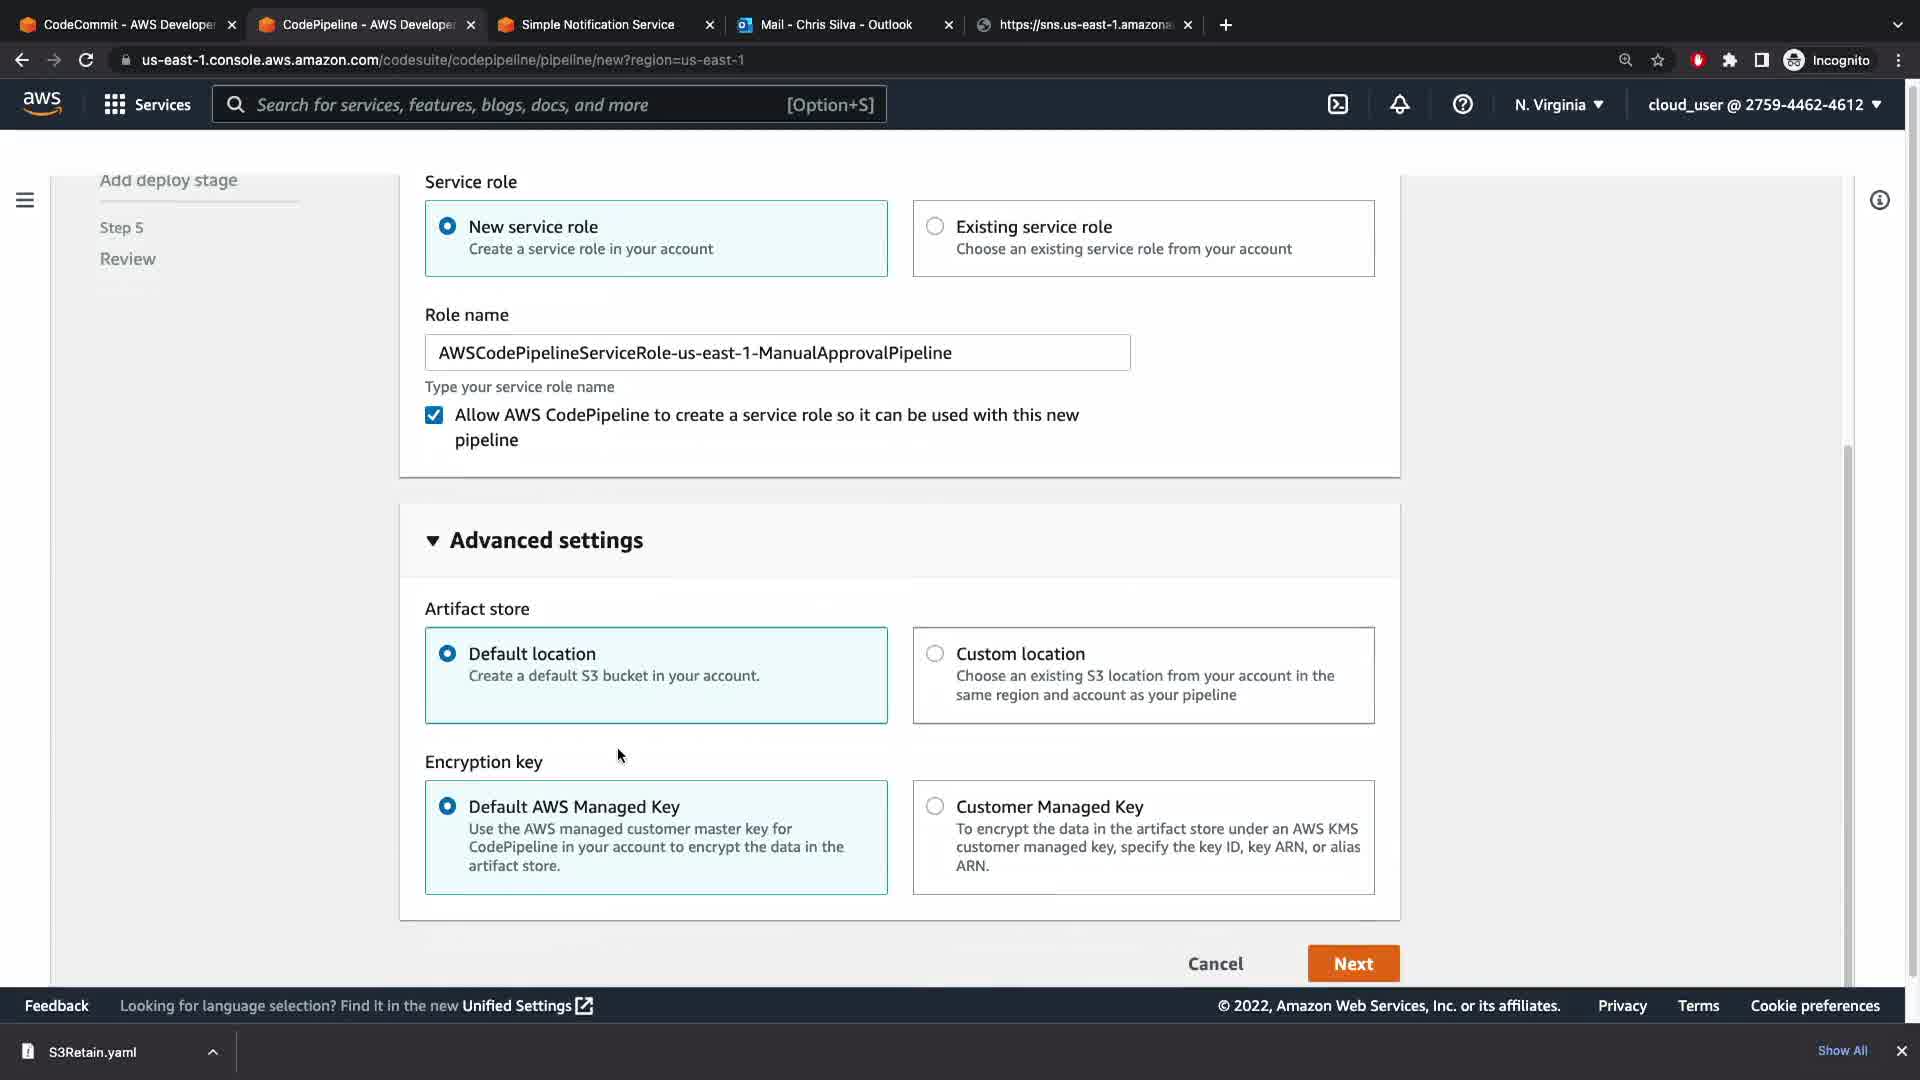Open the N. Virginia region dropdown

[1558, 104]
